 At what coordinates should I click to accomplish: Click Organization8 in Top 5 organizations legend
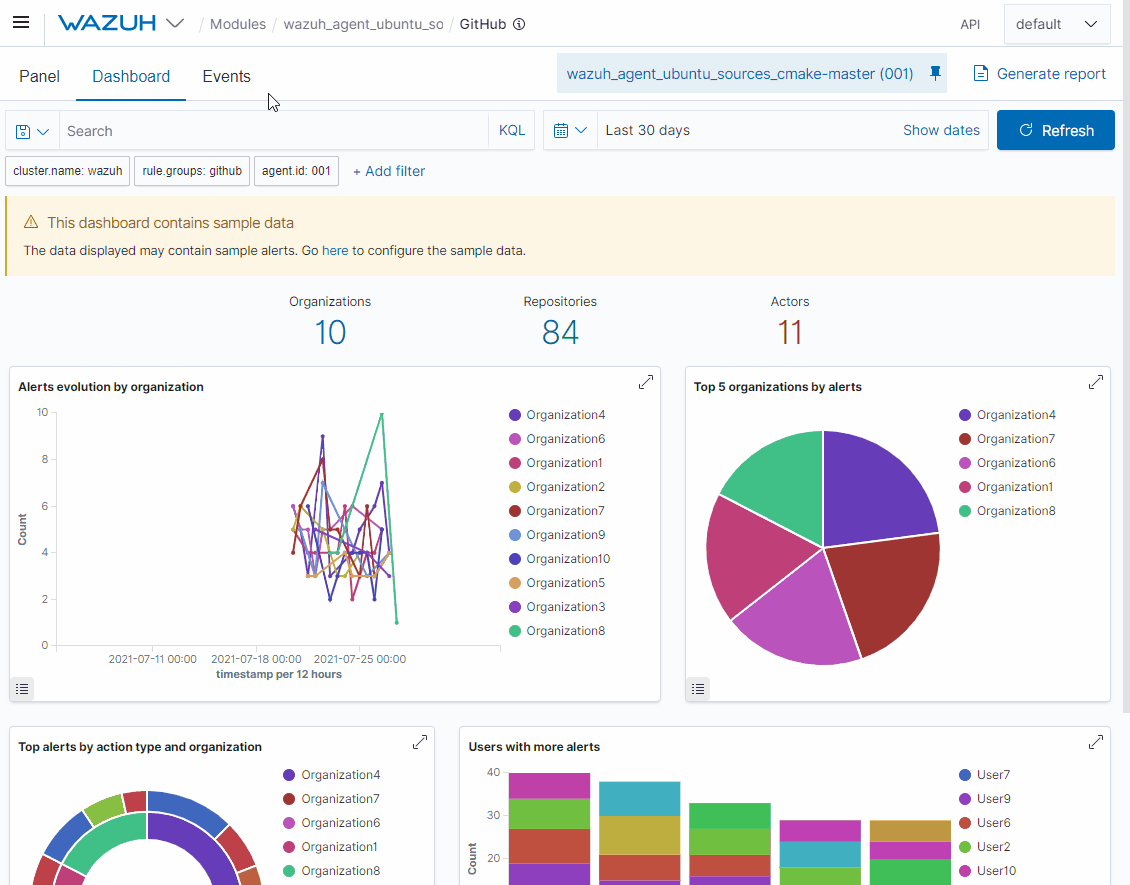pos(1007,511)
